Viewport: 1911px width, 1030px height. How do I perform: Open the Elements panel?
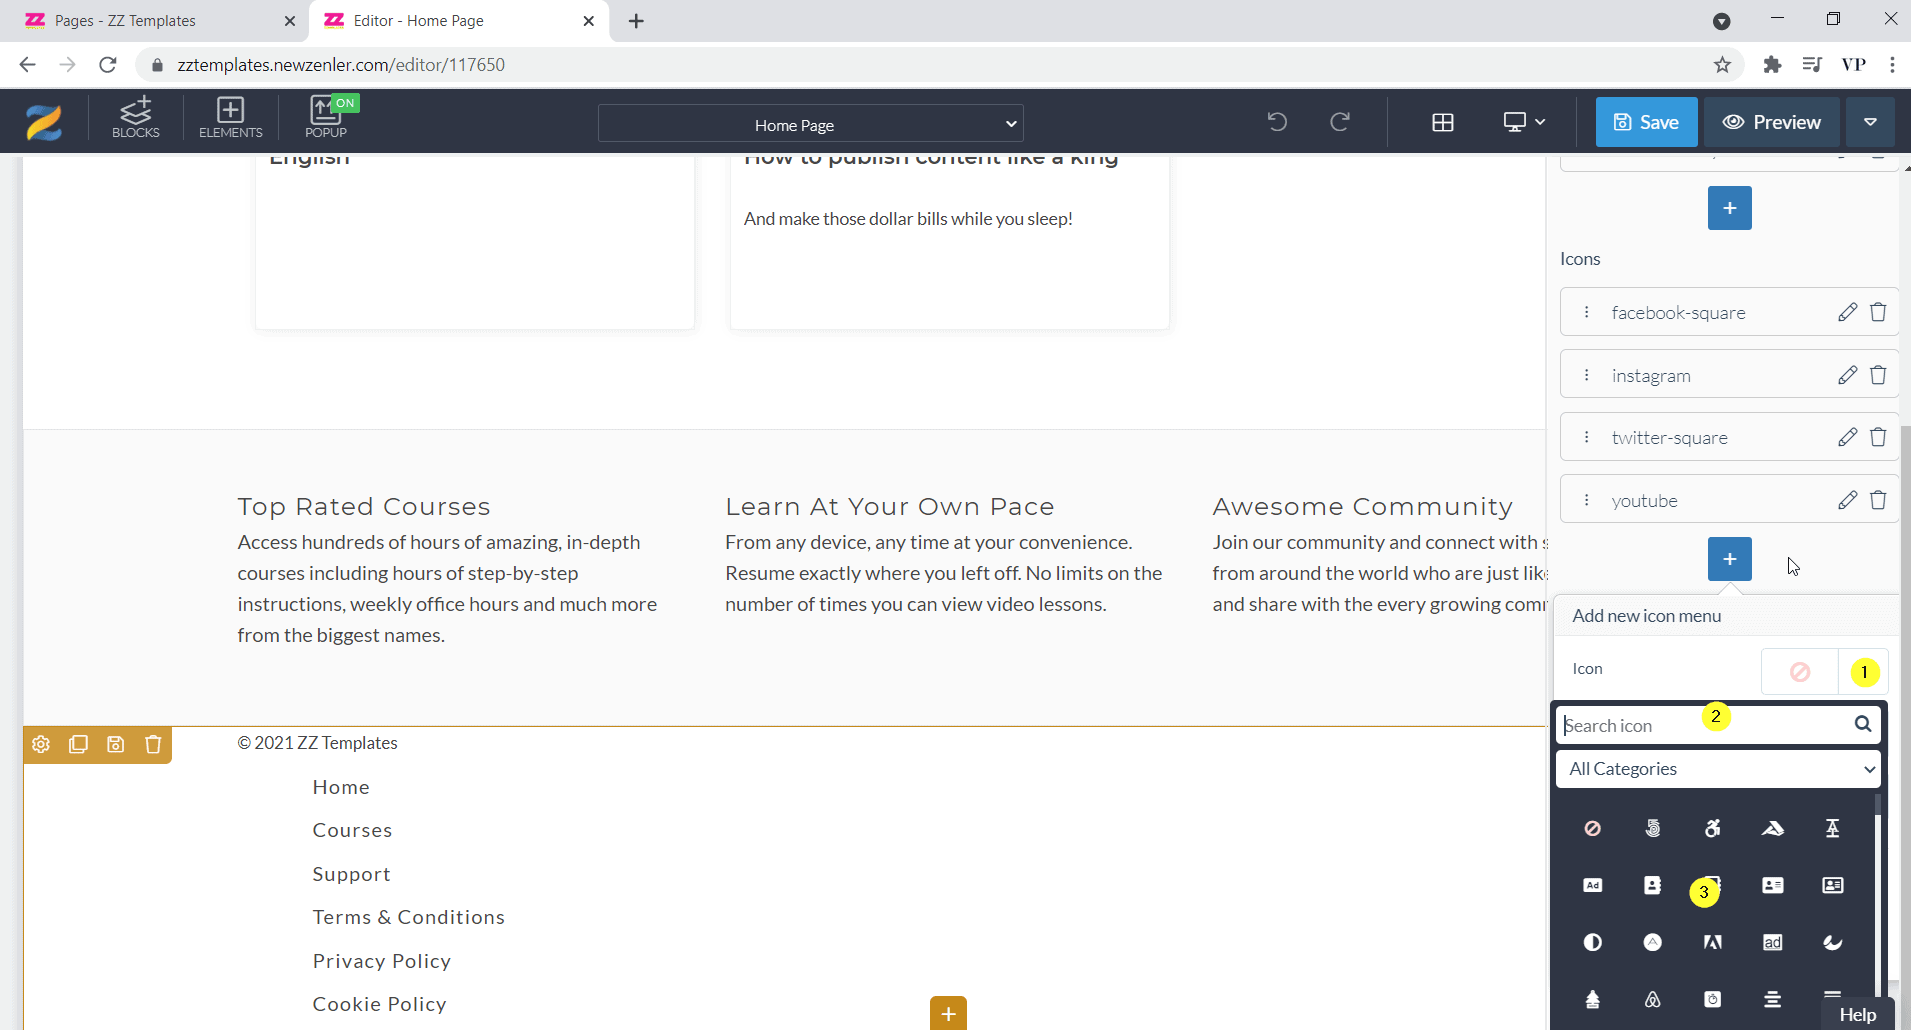click(230, 118)
